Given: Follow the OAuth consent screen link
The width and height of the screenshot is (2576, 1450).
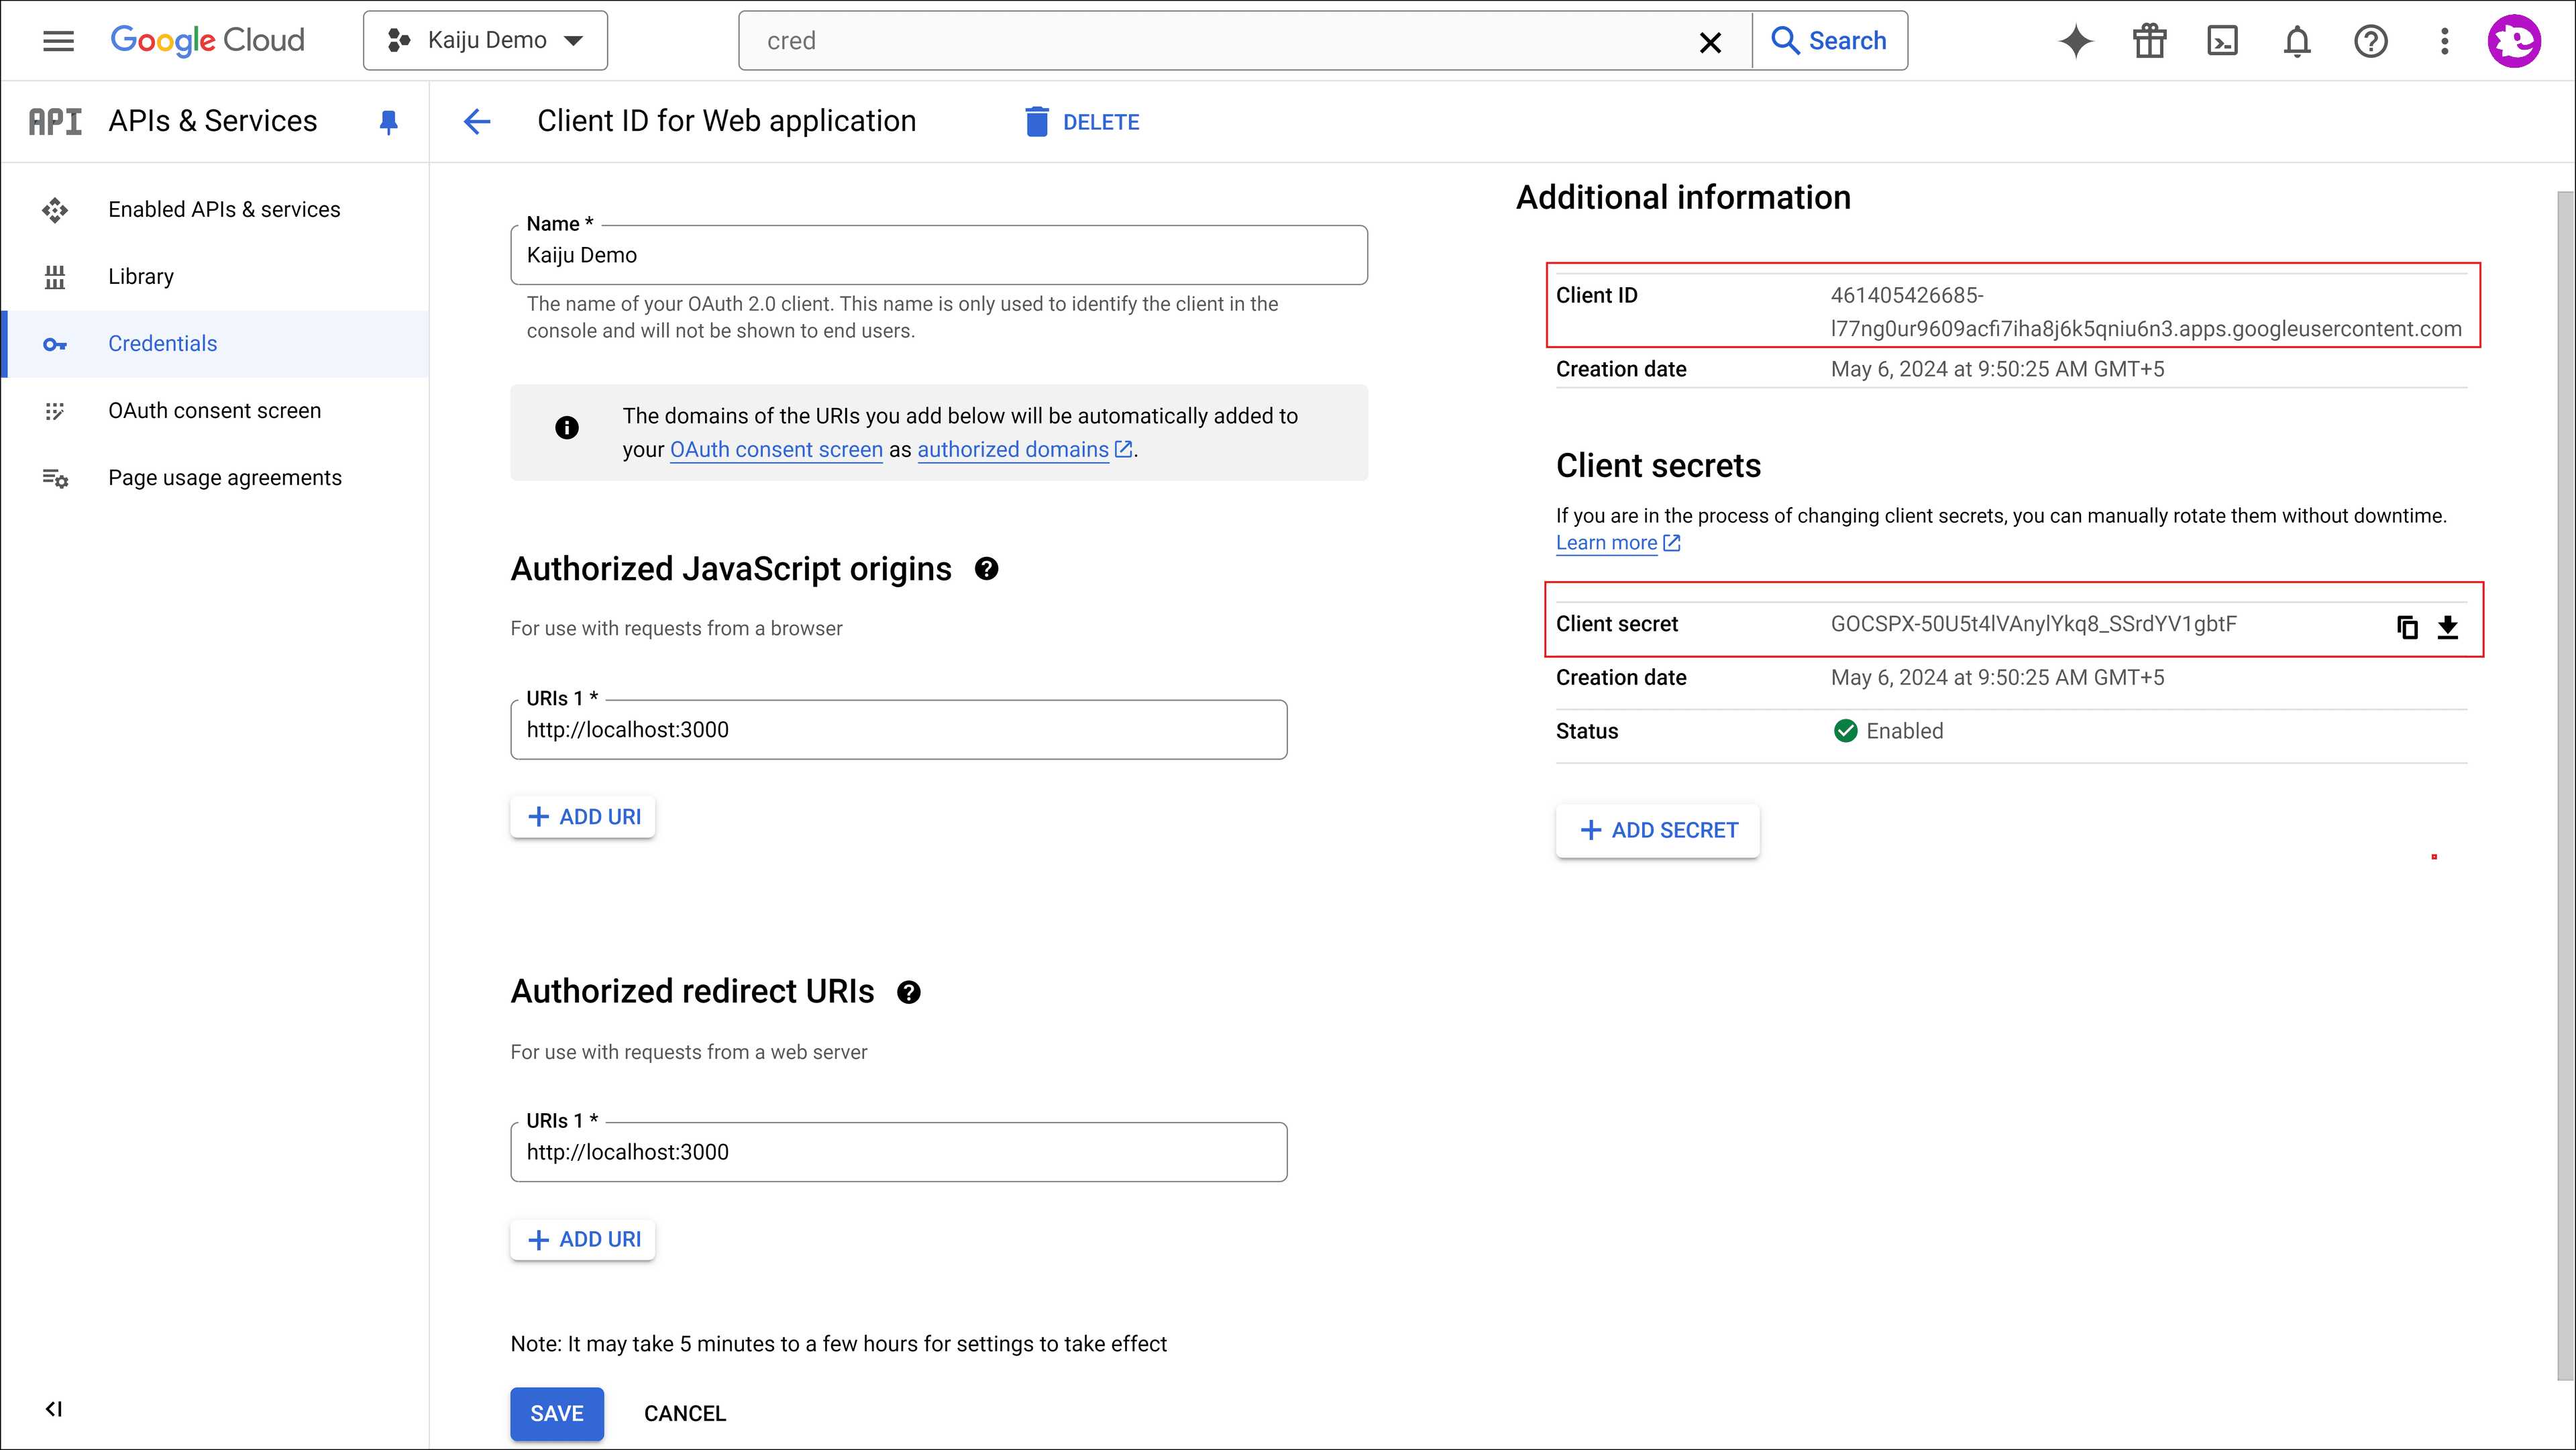Looking at the screenshot, I should tap(776, 449).
